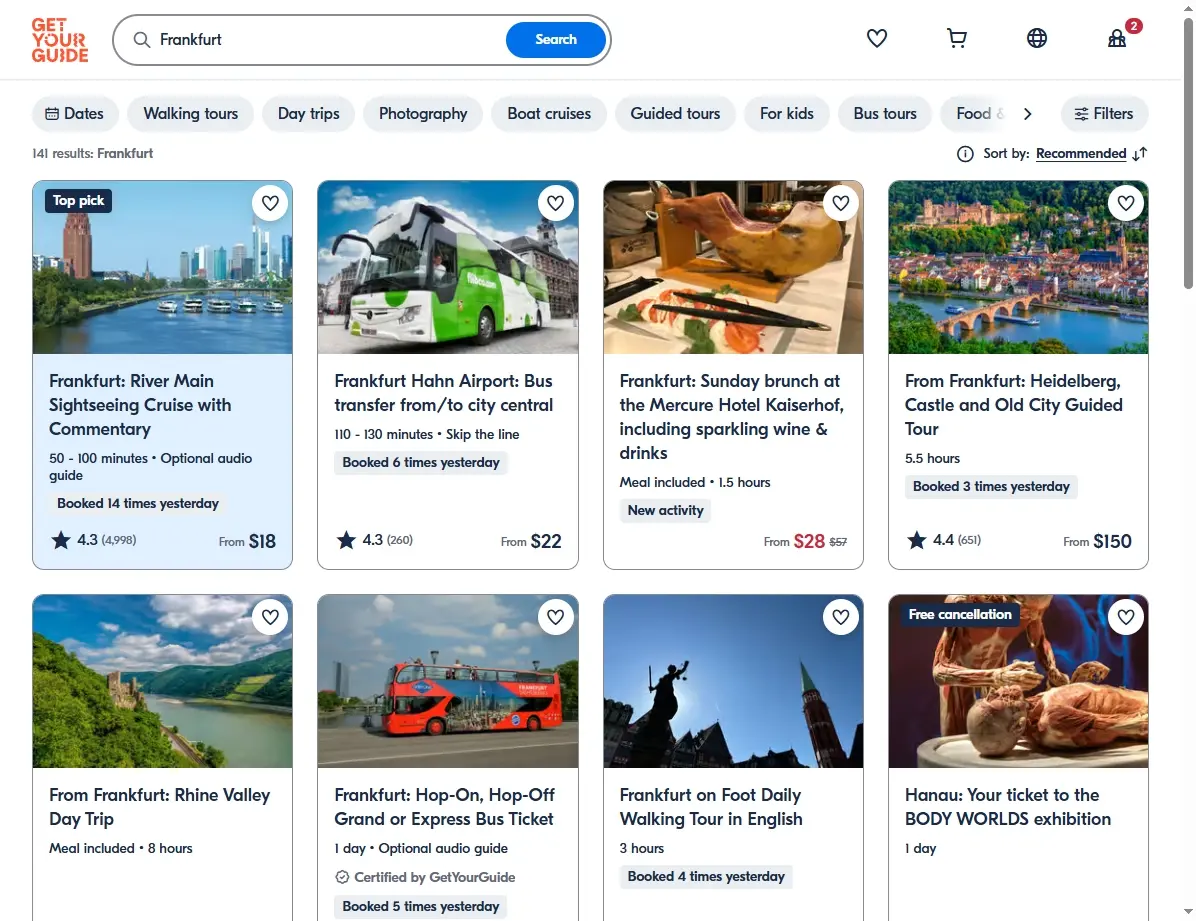1196x921 pixels.
Task: Select the Day trips filter chip
Action: (x=308, y=114)
